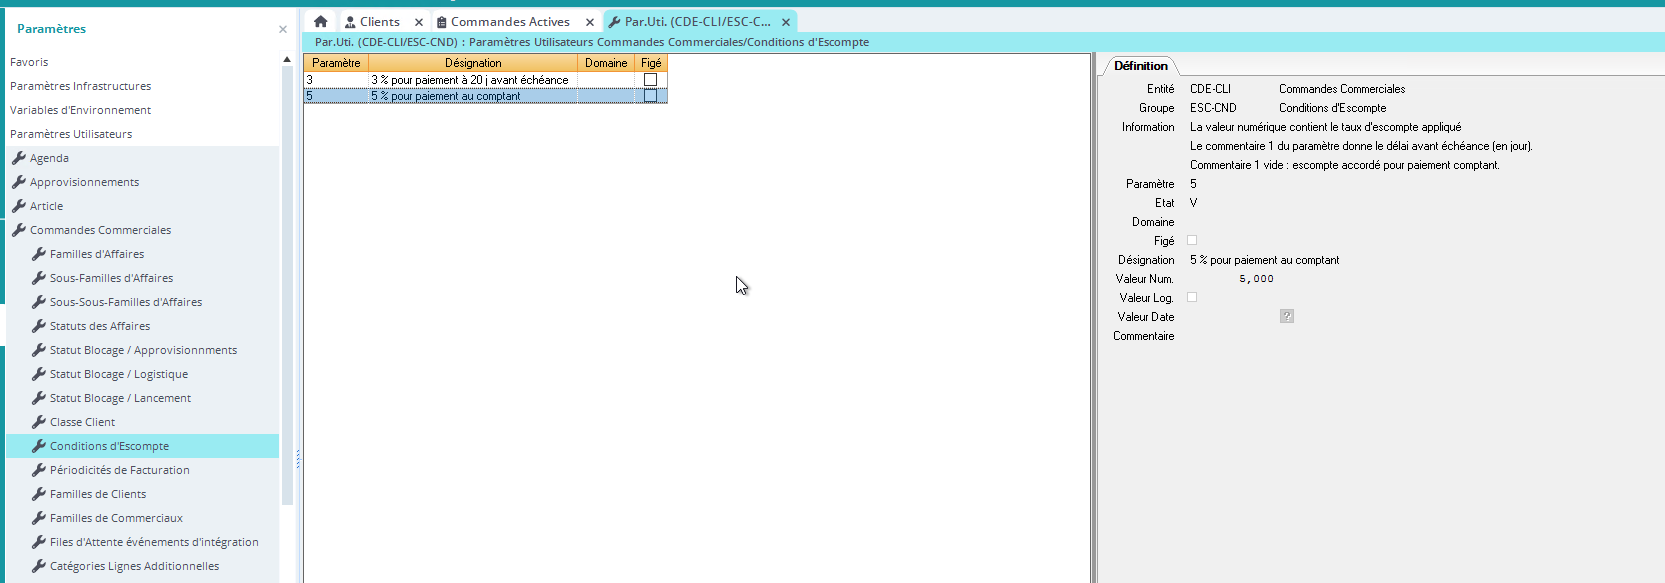Close the Commandes Actives tab
Viewport: 1665px width, 583px height.
pos(590,22)
